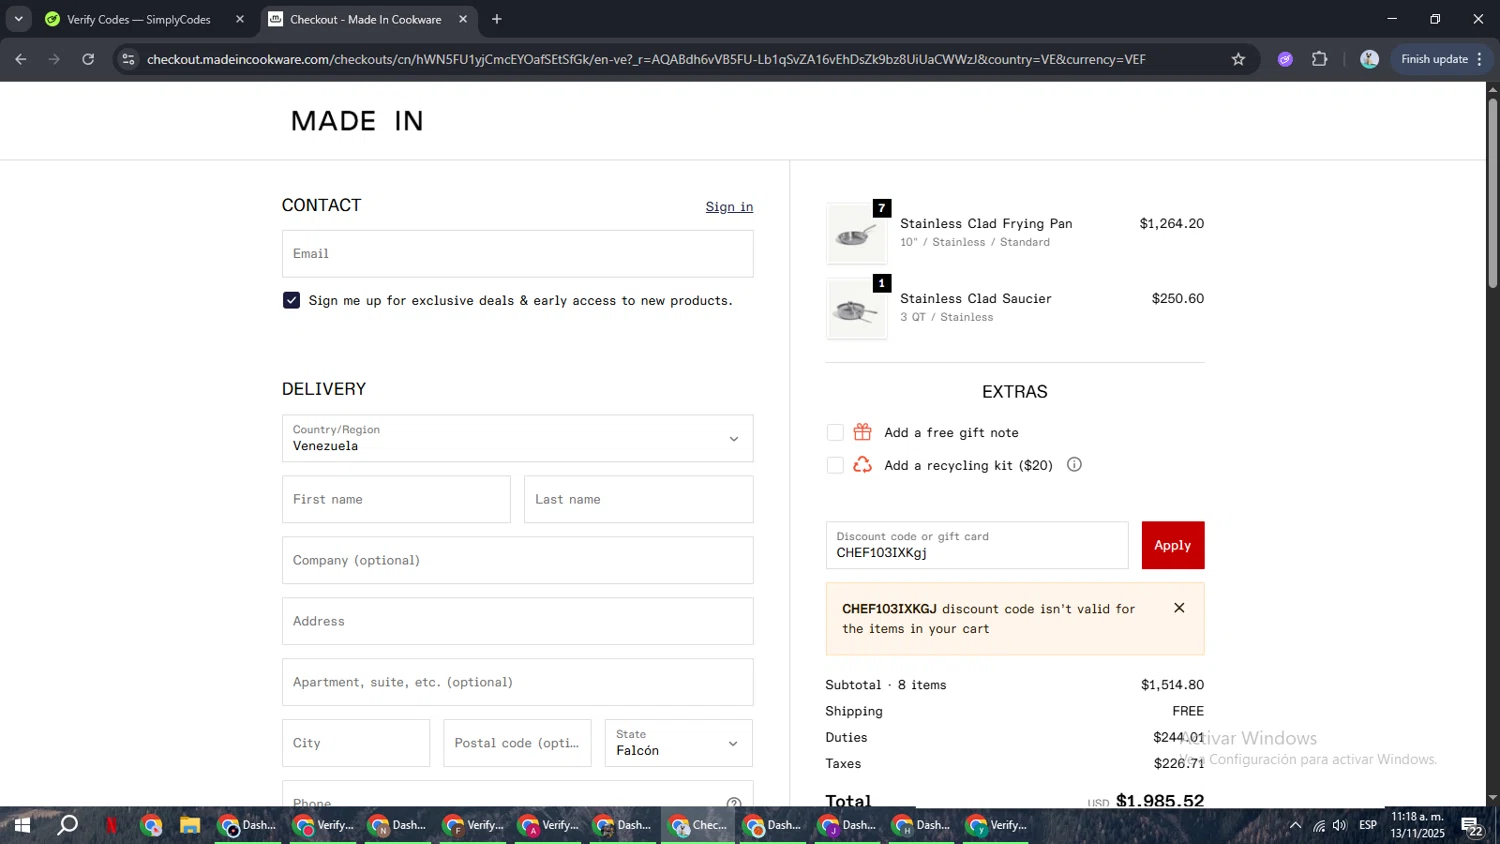Click the address bar URL
Image resolution: width=1500 pixels, height=844 pixels.
coord(646,59)
